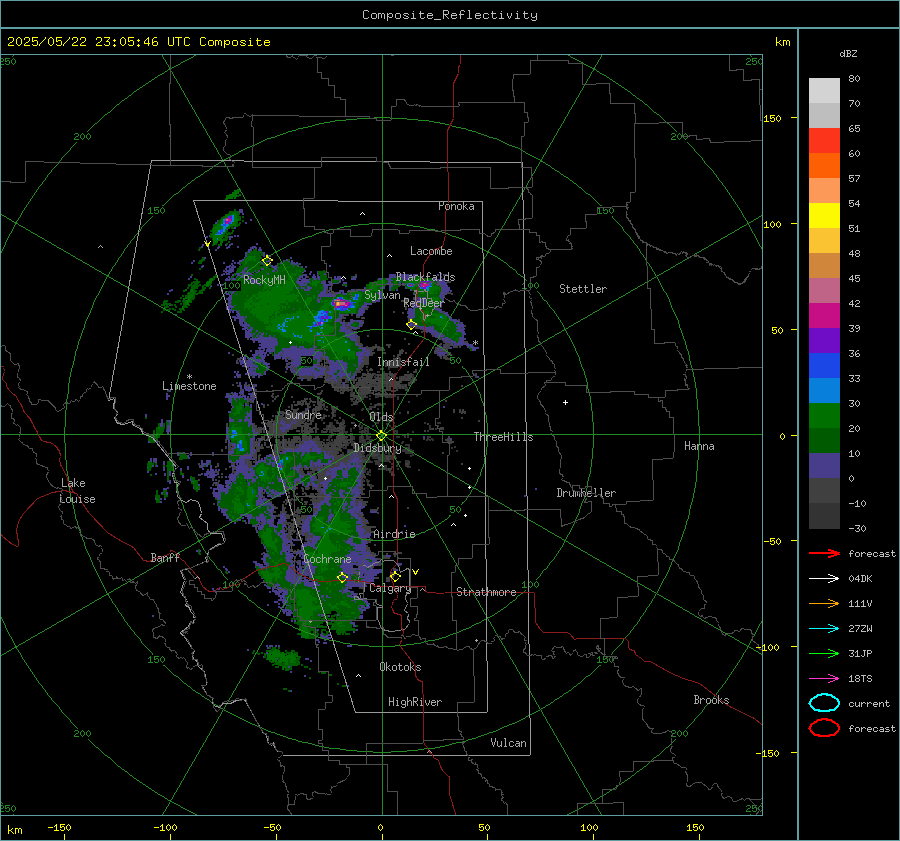Screen dimensions: 900x841
Task: Click the yellow diamond marker near RockyMH
Action: tap(267, 261)
